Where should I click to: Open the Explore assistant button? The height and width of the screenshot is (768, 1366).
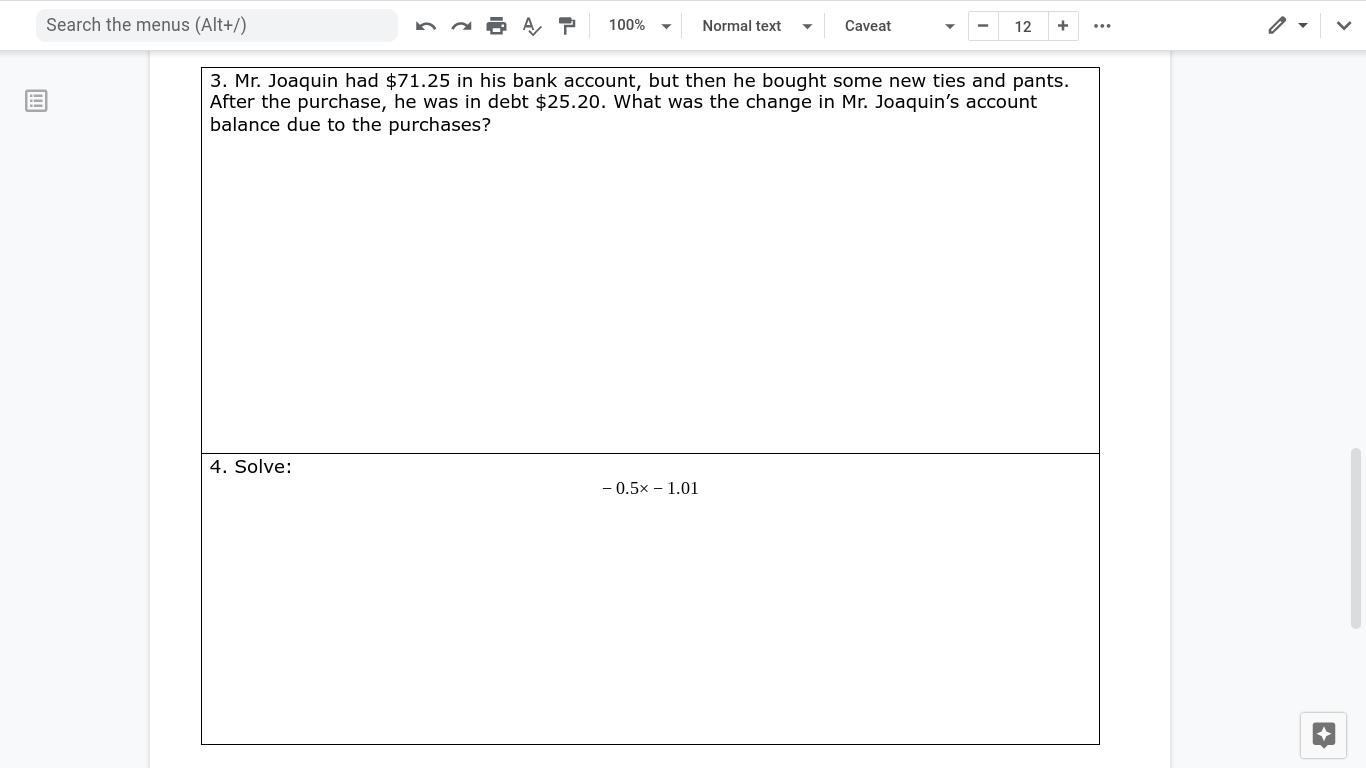point(1323,735)
